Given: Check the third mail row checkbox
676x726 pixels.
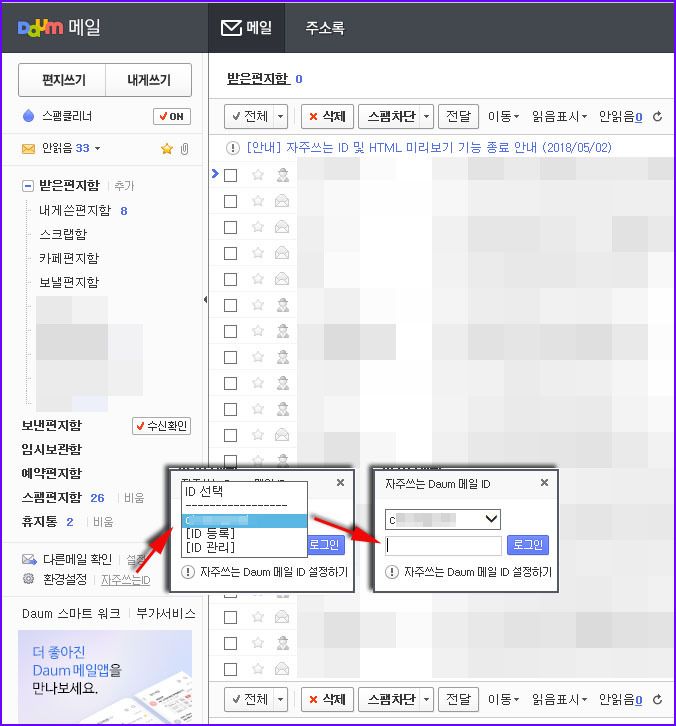Looking at the screenshot, I should click(231, 227).
